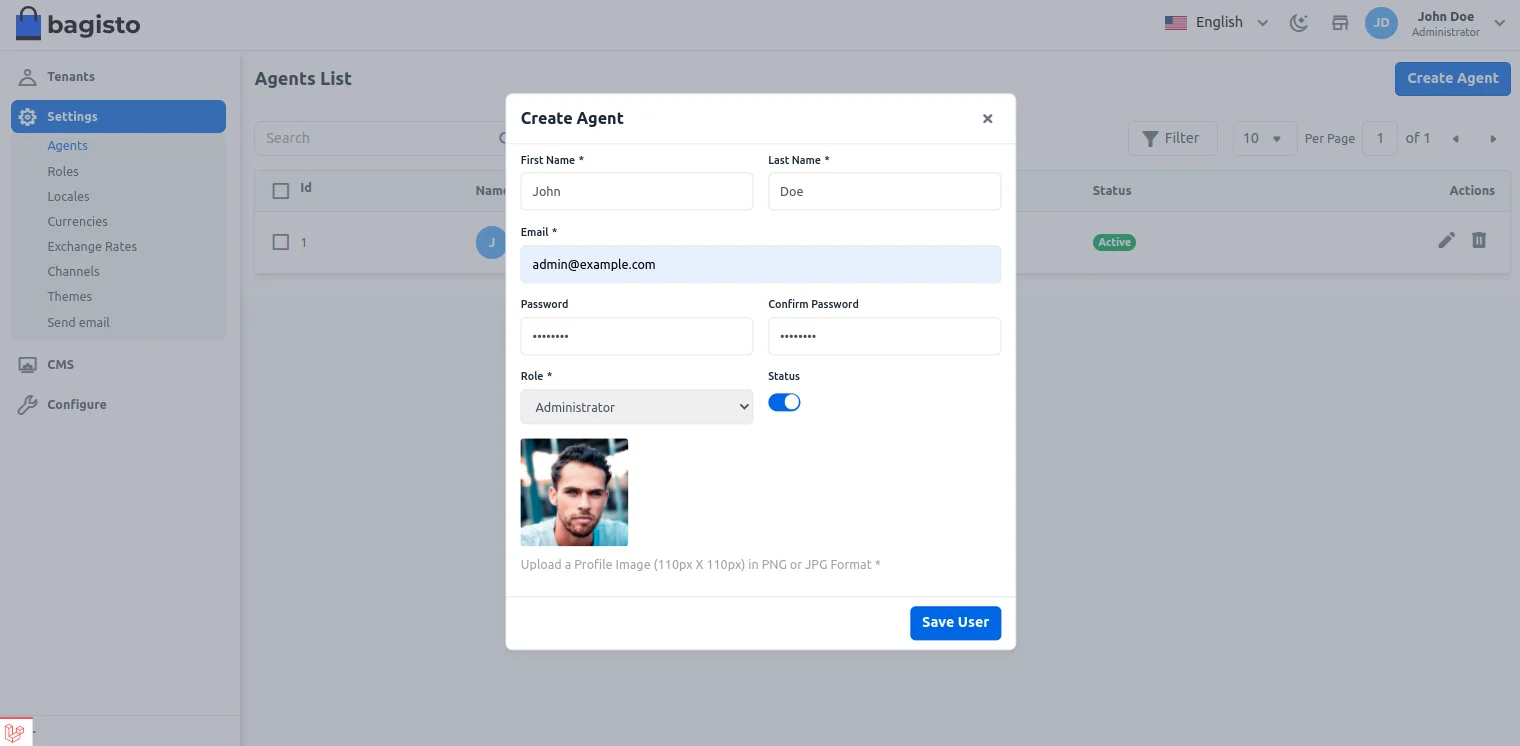This screenshot has height=746, width=1520.
Task: Open the Role dropdown showing Administrator
Action: tap(636, 406)
